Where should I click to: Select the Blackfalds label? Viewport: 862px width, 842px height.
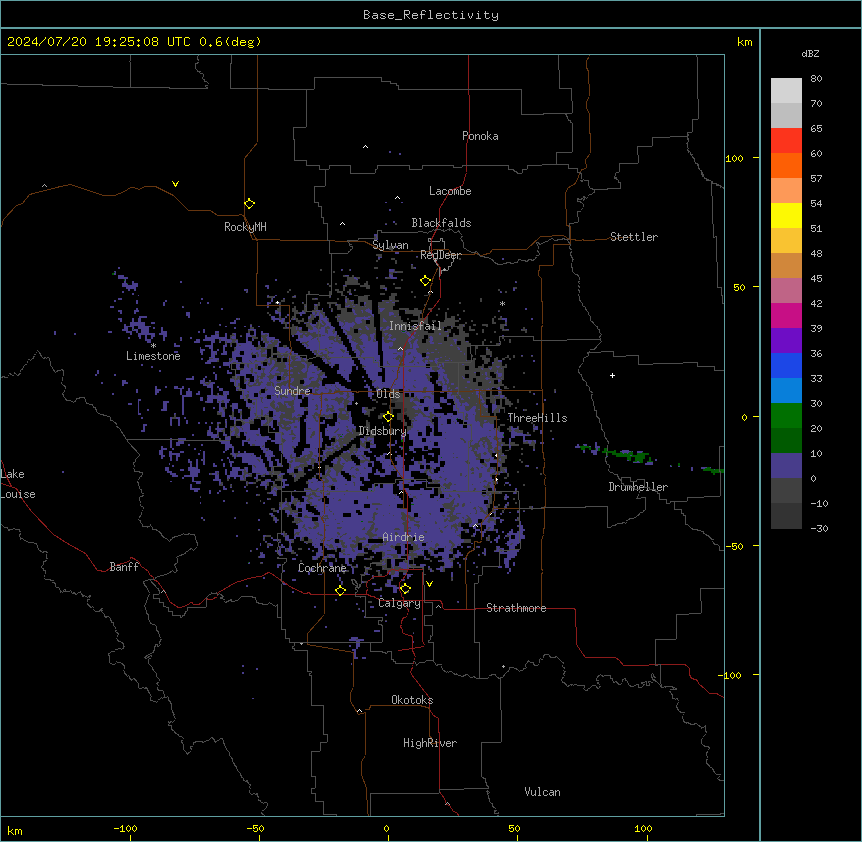pyautogui.click(x=441, y=223)
